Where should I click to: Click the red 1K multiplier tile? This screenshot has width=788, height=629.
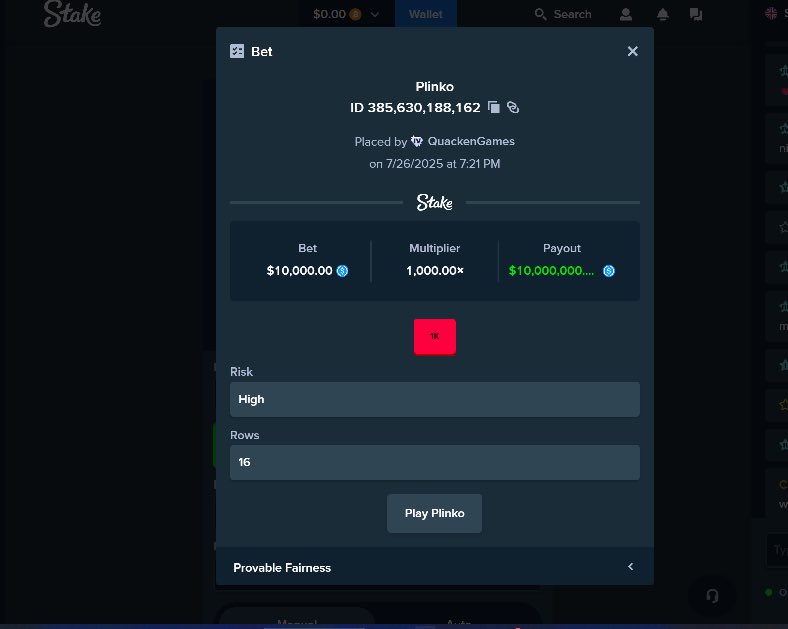(435, 337)
